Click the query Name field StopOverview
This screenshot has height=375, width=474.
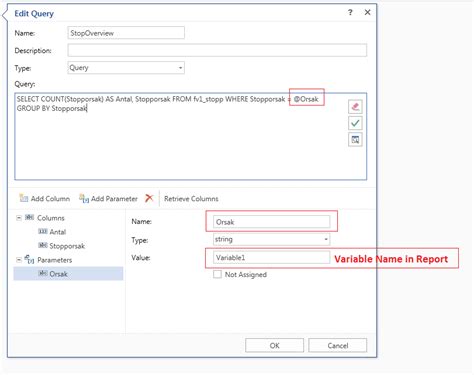pyautogui.click(x=126, y=33)
